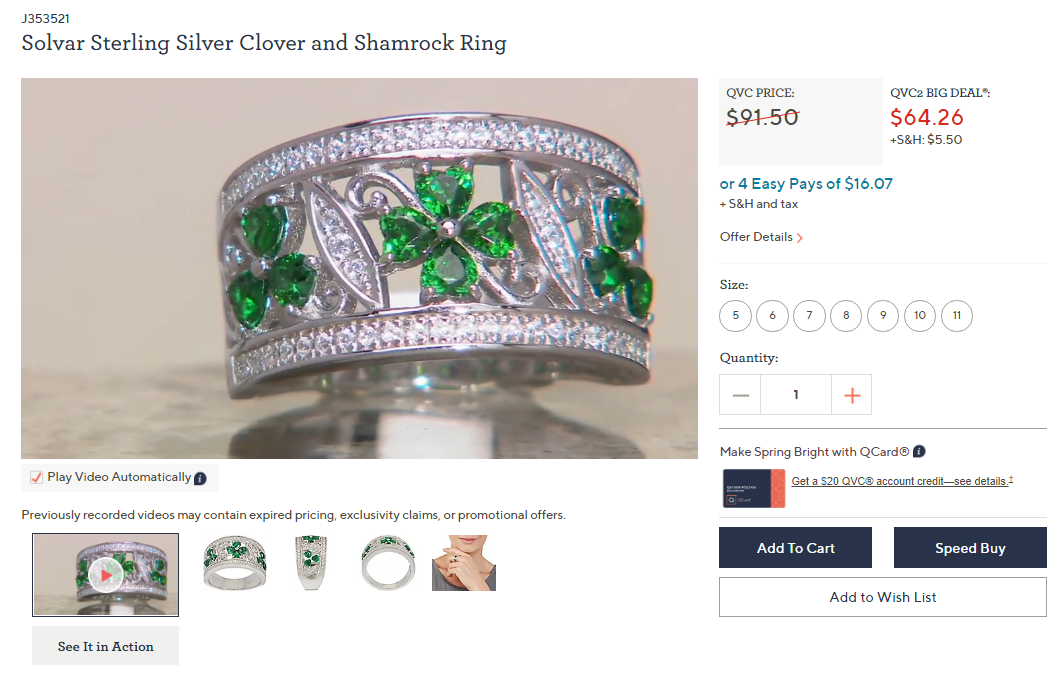View the top-down ring band thumbnail
The image size is (1059, 673).
pyautogui.click(x=387, y=563)
